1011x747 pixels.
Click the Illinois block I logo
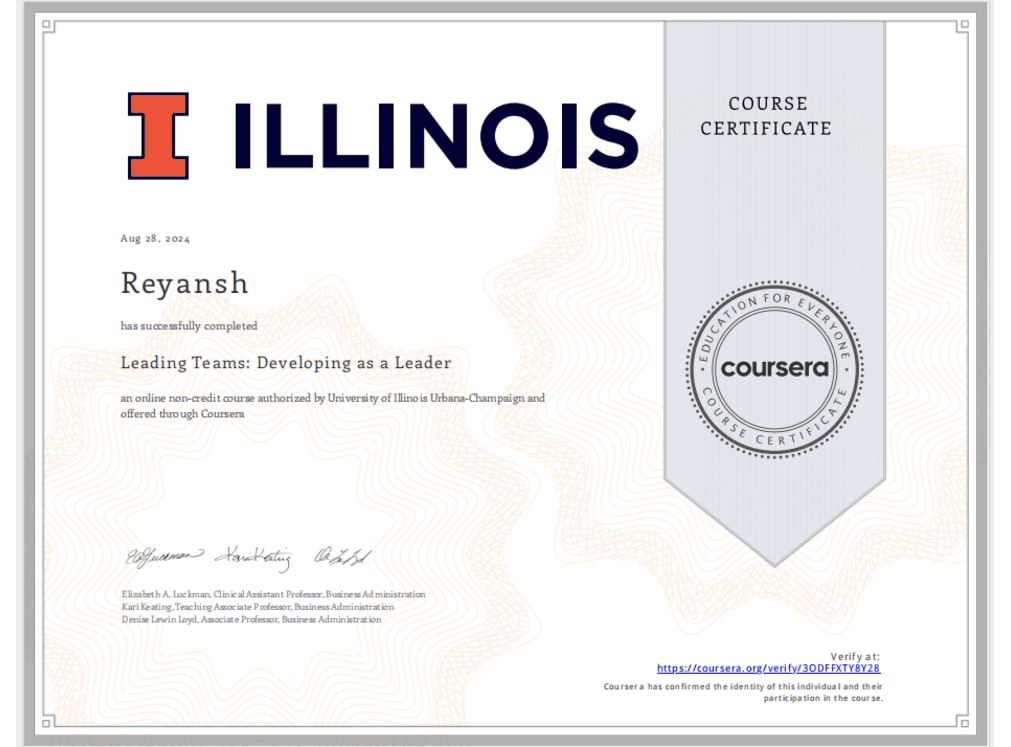tap(159, 135)
